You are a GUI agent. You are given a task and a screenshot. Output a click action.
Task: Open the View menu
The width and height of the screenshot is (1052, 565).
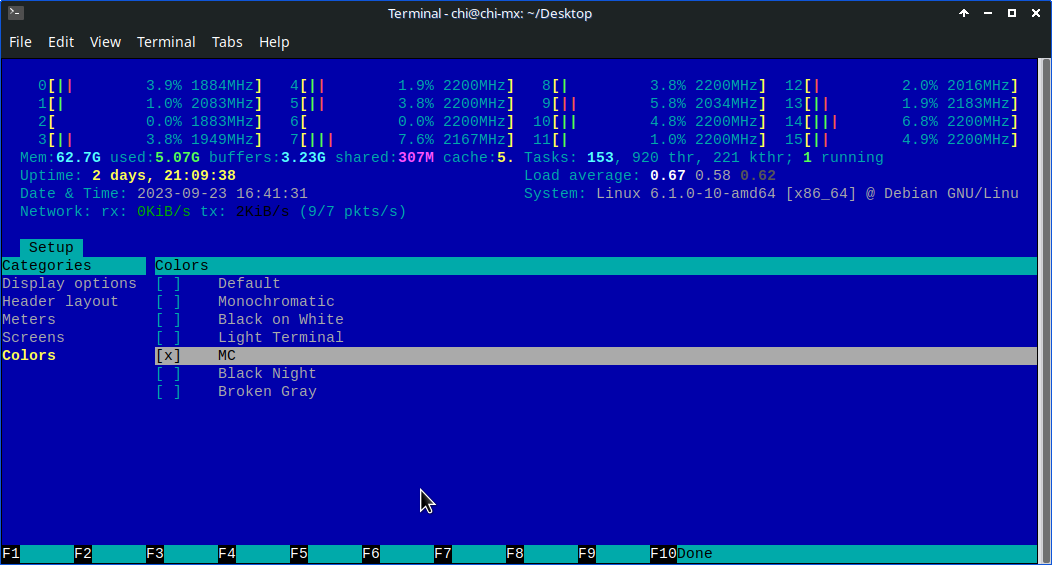tap(105, 42)
